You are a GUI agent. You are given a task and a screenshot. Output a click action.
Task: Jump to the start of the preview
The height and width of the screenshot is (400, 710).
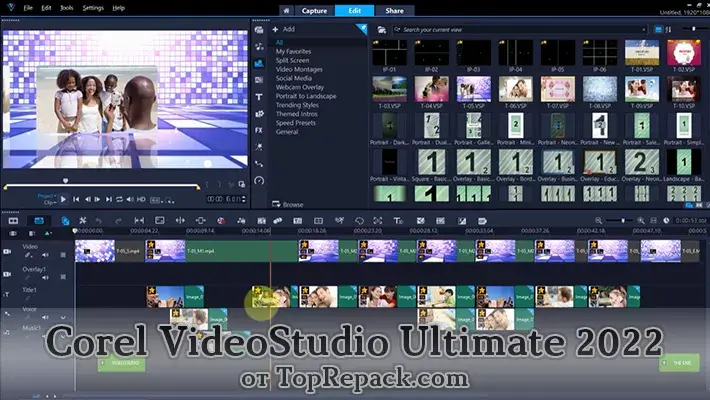(x=76, y=199)
